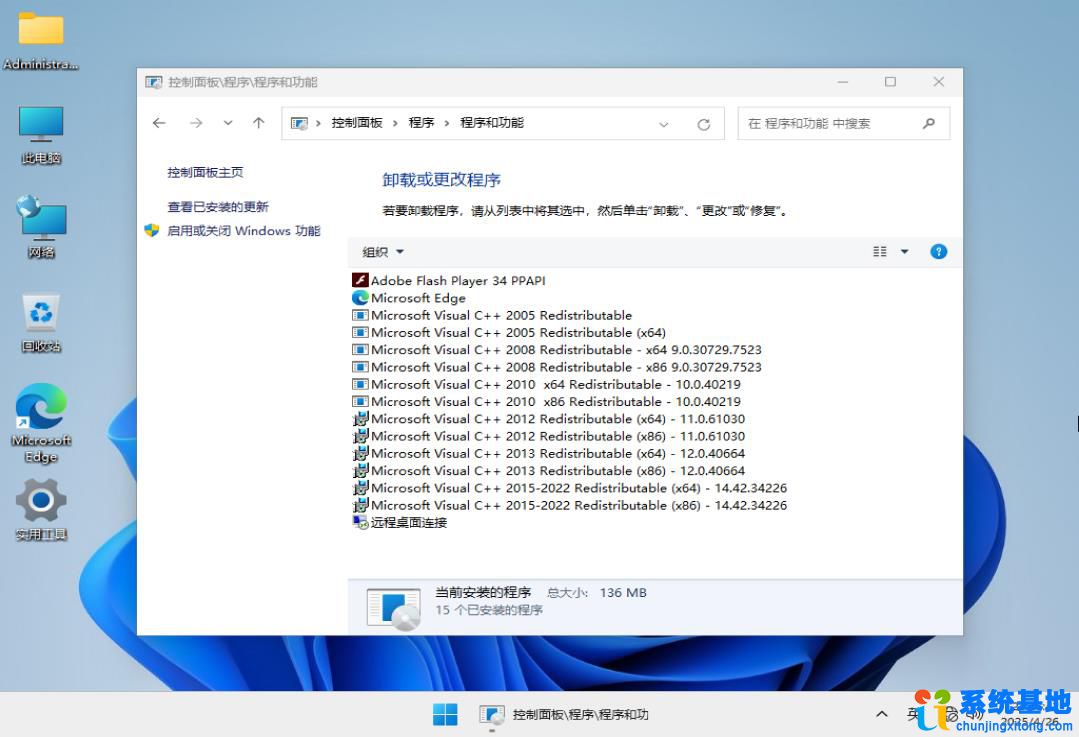Select Visual C++ 2015-2022 (x64) 14.42.34226
This screenshot has width=1079, height=737.
click(x=579, y=488)
